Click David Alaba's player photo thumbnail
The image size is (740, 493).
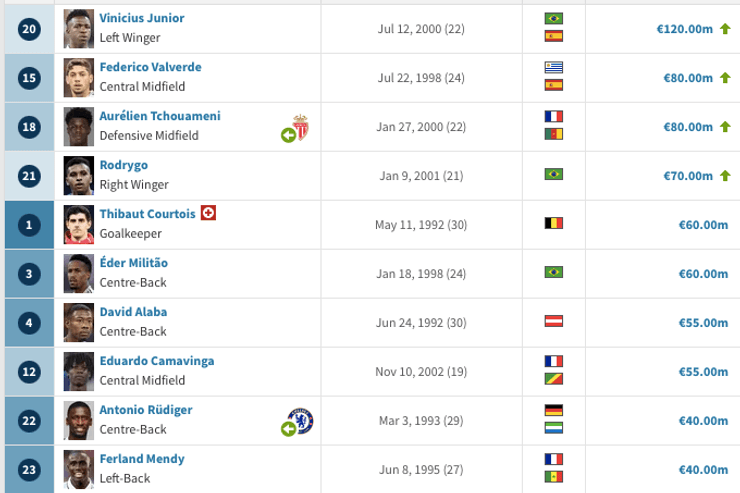click(x=78, y=323)
